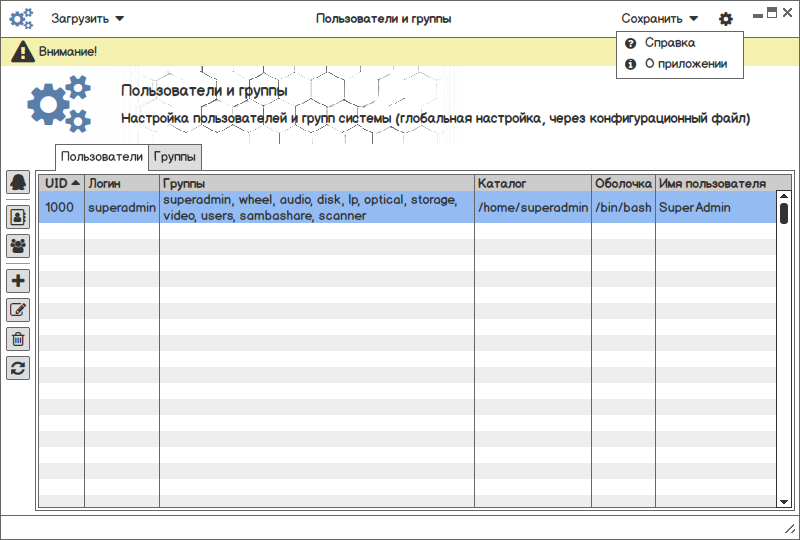
Task: Click the warning triangle icon
Action: click(22, 51)
